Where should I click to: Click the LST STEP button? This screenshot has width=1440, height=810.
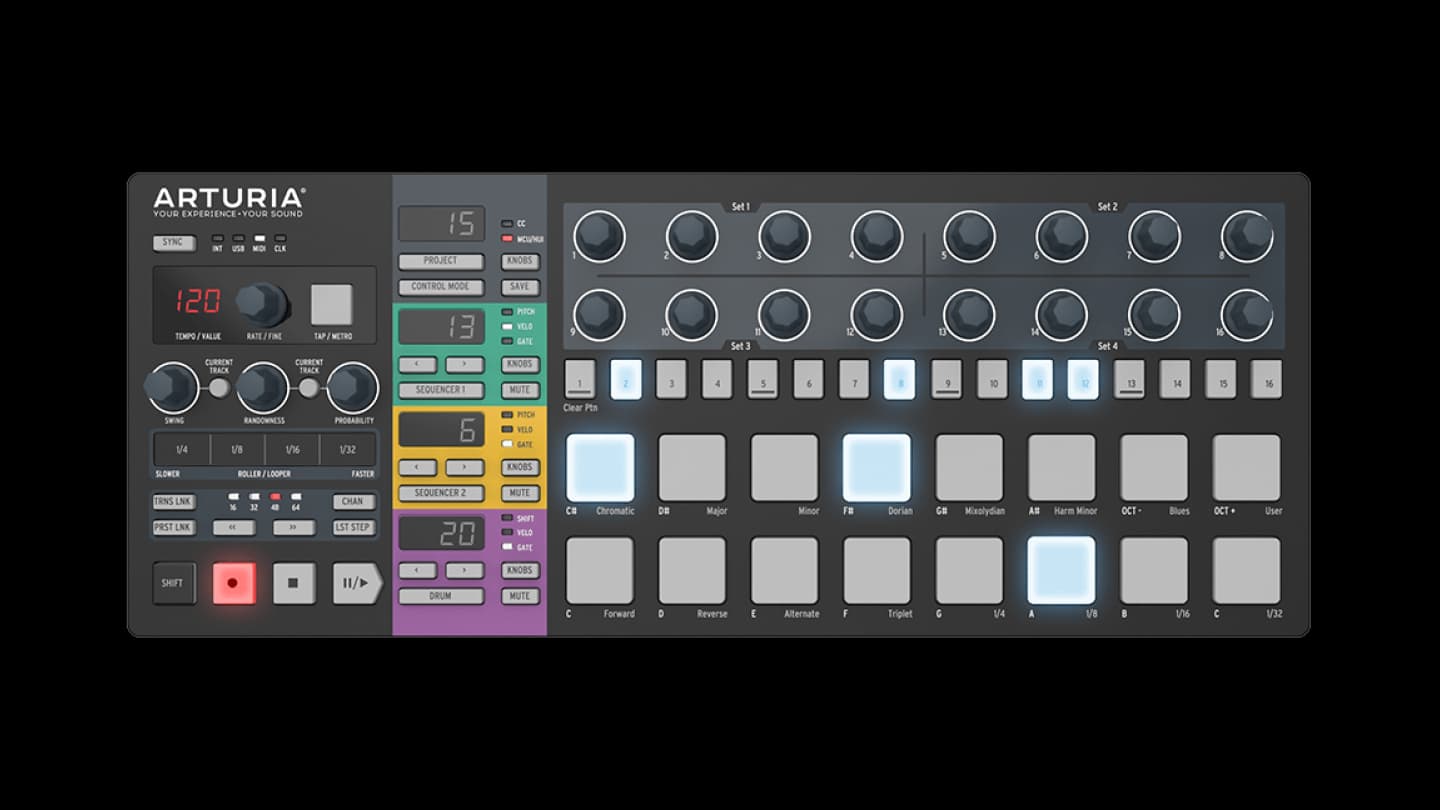[354, 528]
